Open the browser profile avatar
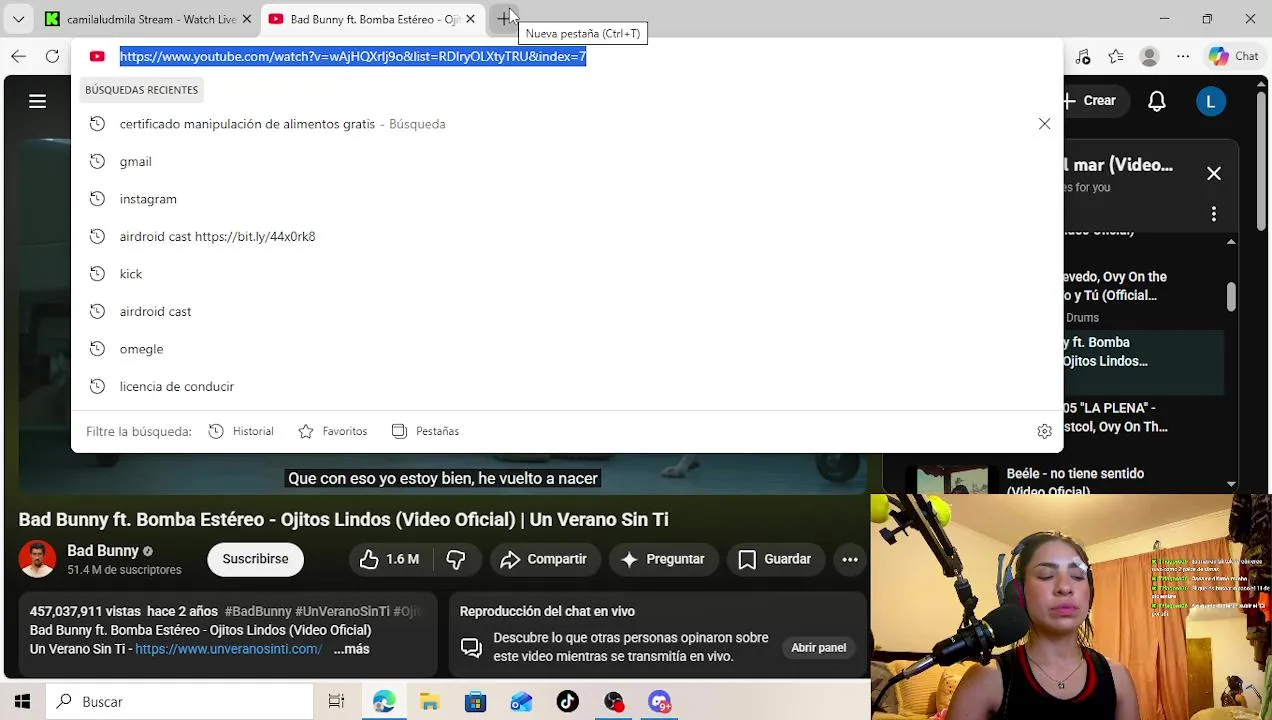The image size is (1272, 720). 1150,57
